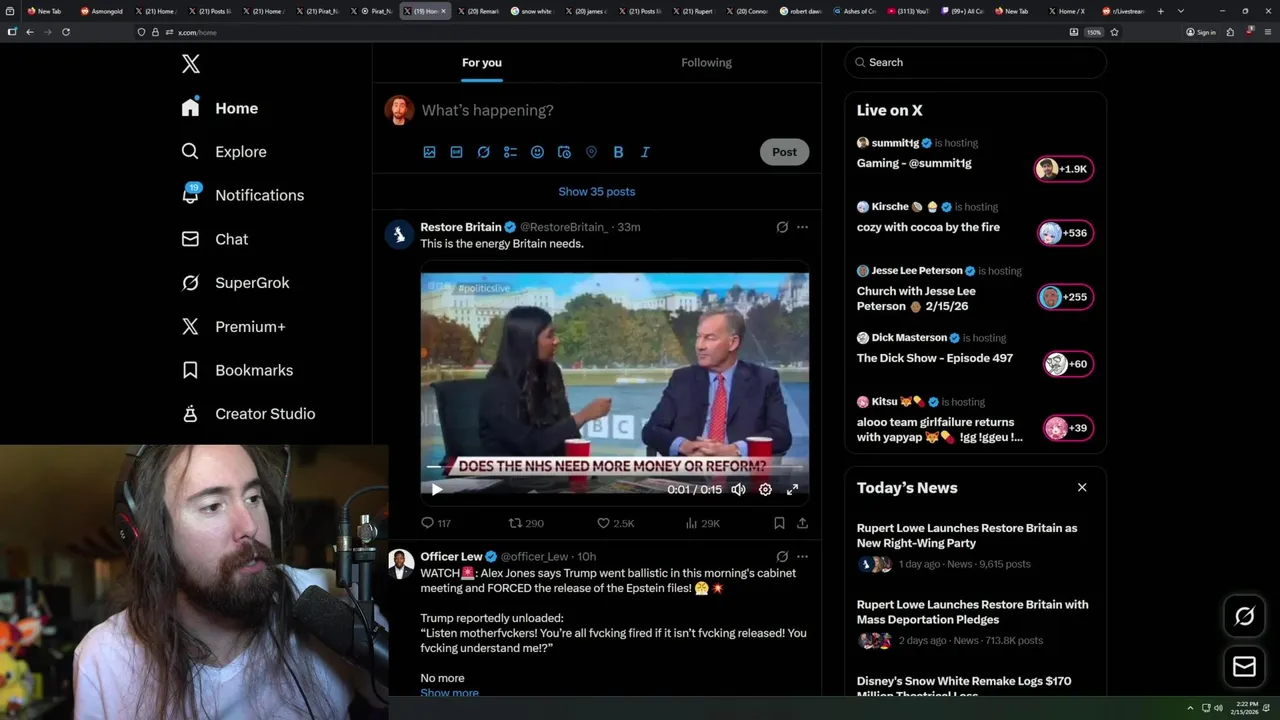Image resolution: width=1280 pixels, height=720 pixels.
Task: Like the Restore Britain post
Action: tap(615, 523)
